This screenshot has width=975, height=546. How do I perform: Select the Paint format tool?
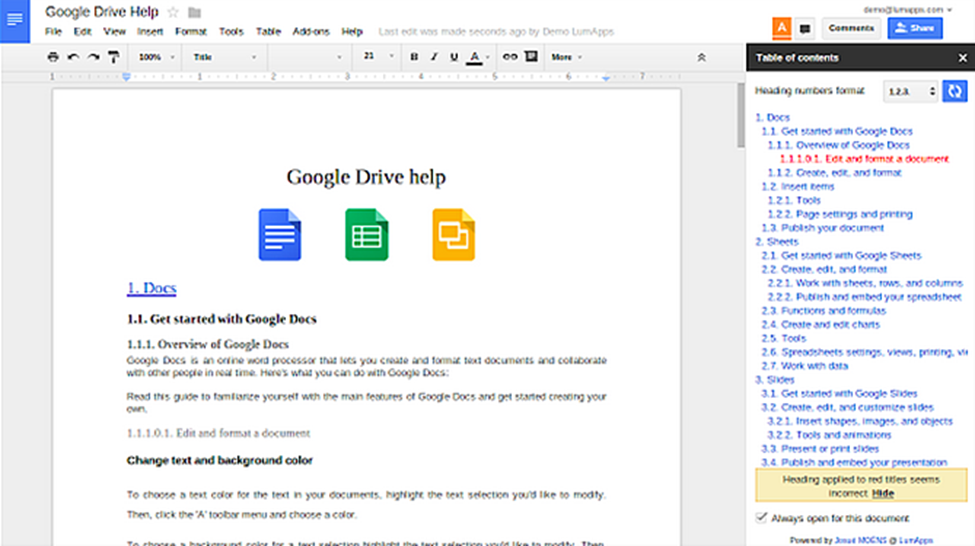(x=113, y=57)
